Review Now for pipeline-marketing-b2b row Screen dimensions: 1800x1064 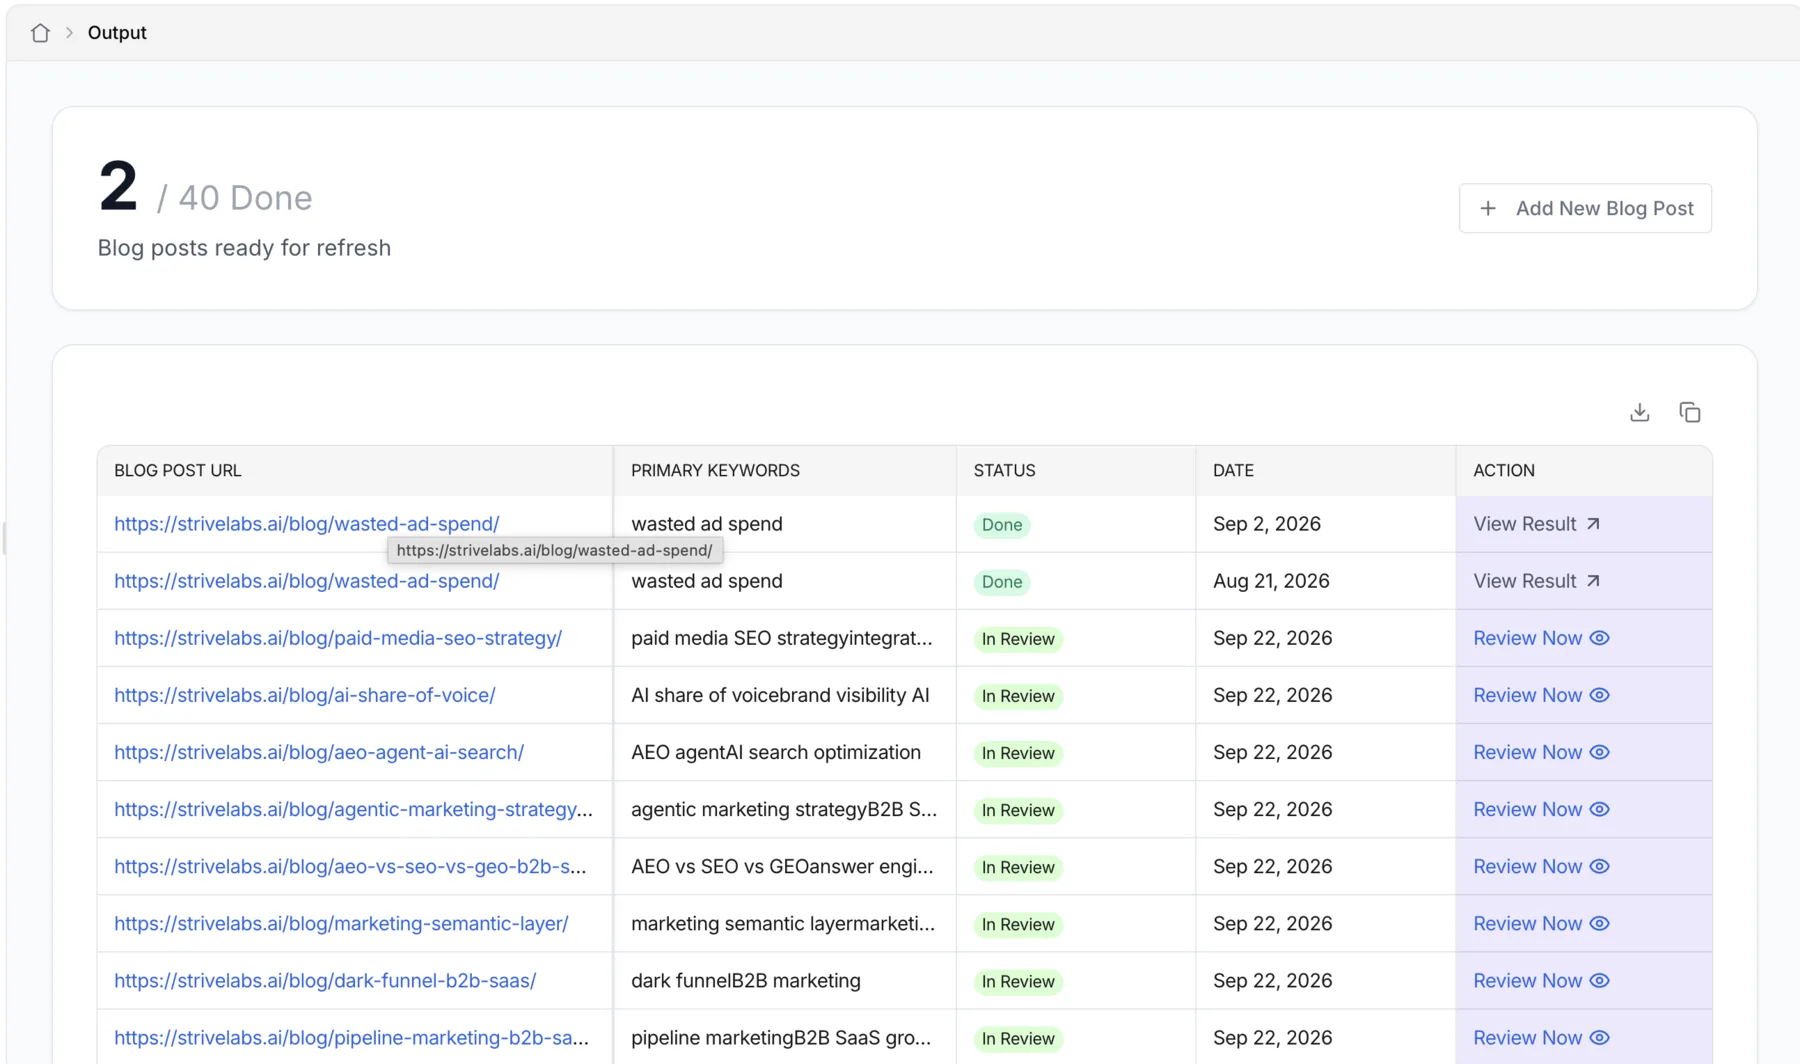pyautogui.click(x=1541, y=1037)
